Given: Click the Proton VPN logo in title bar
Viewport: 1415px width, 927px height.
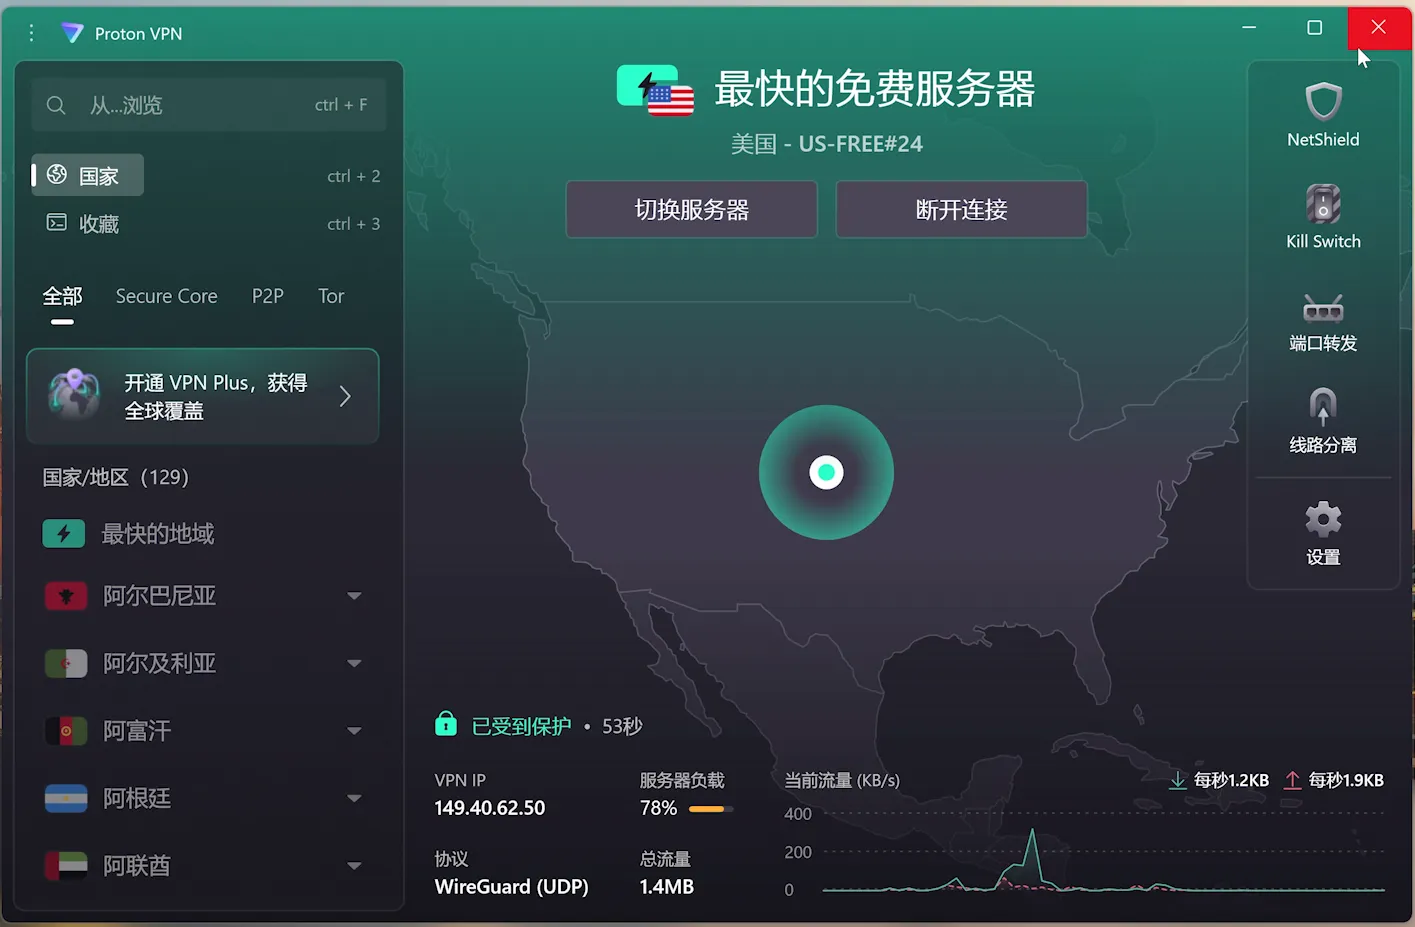Looking at the screenshot, I should pos(72,33).
